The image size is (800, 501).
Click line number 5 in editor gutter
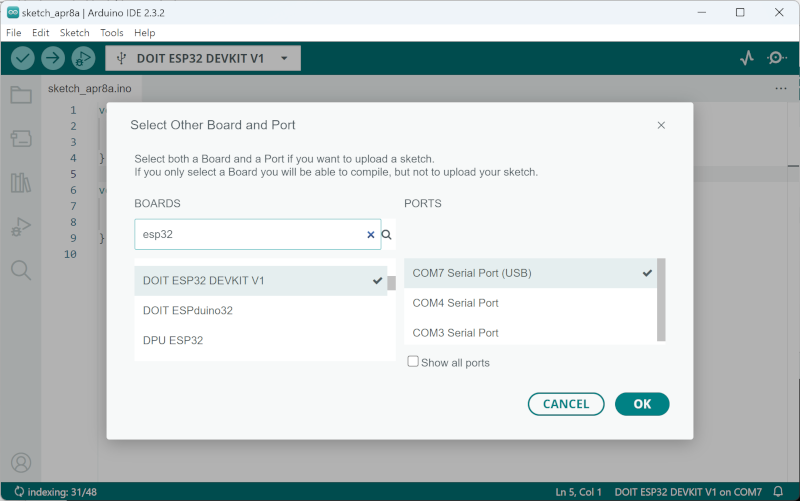pyautogui.click(x=73, y=174)
